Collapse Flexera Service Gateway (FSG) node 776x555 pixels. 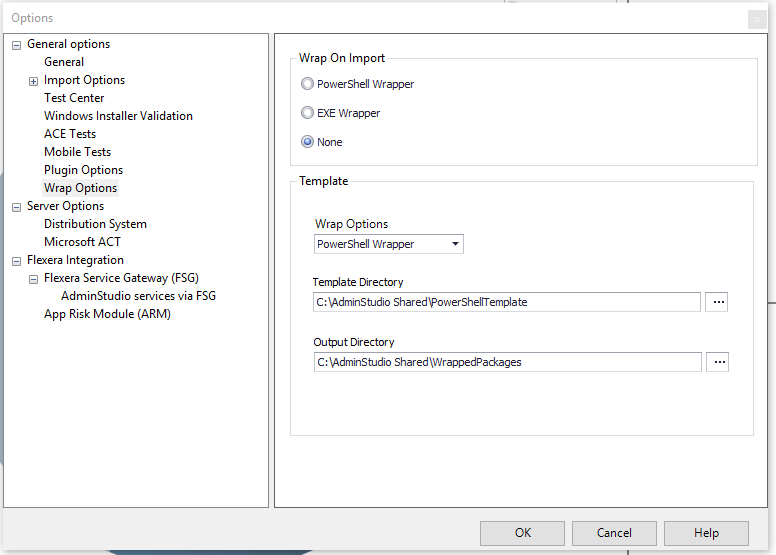(x=33, y=279)
